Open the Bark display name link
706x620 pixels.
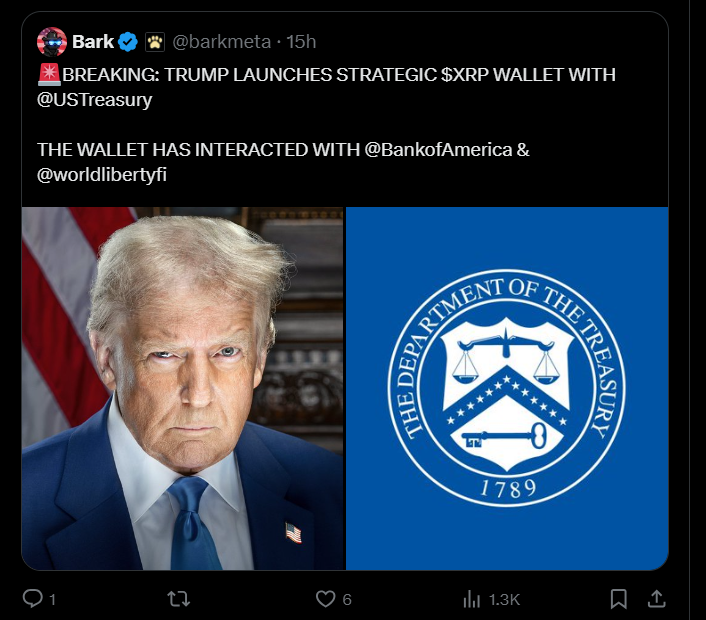93,42
